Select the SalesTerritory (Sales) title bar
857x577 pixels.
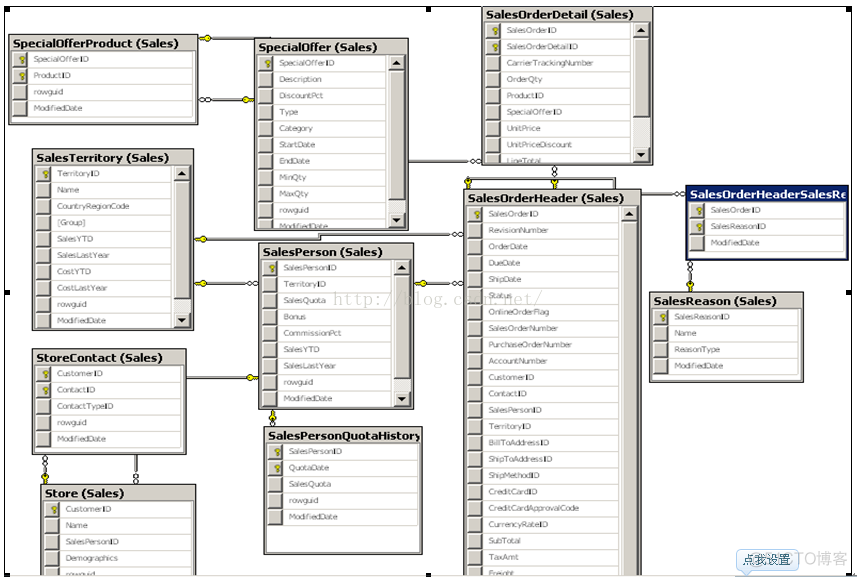pos(113,157)
